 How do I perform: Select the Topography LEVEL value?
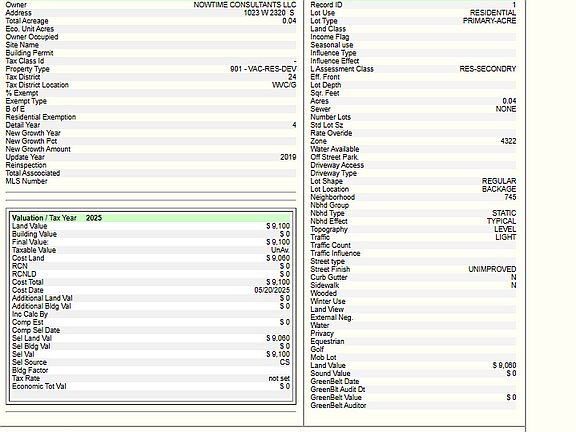(x=505, y=229)
